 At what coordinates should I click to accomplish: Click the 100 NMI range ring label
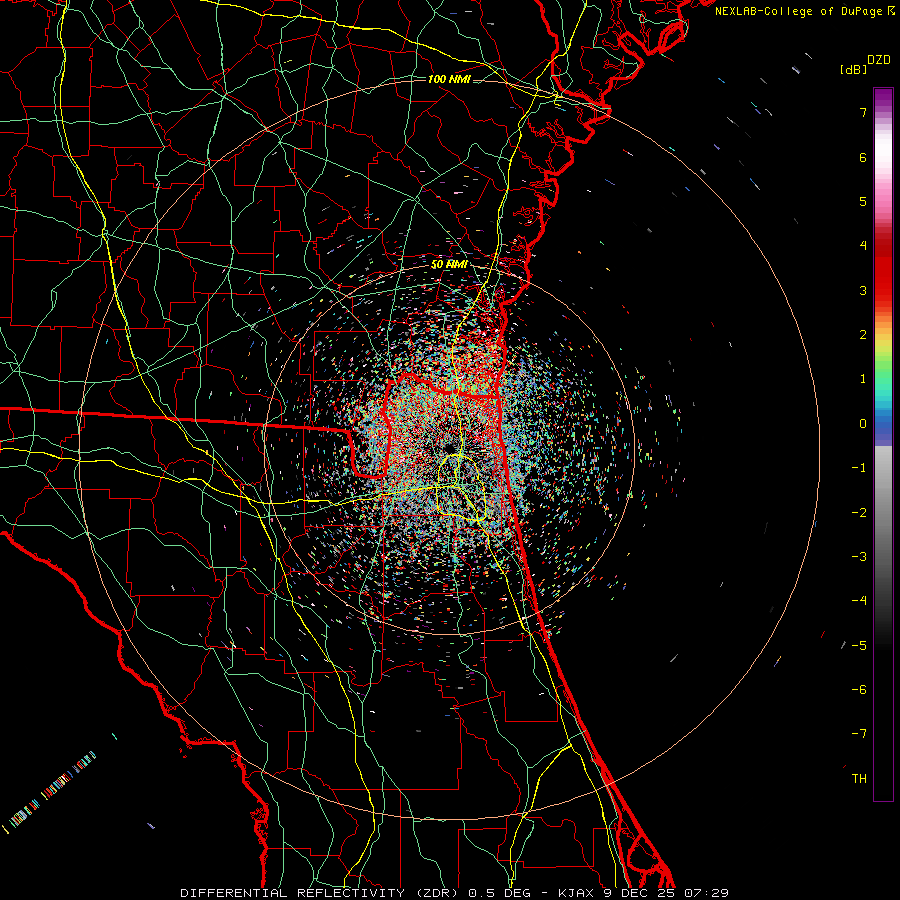pyautogui.click(x=449, y=79)
